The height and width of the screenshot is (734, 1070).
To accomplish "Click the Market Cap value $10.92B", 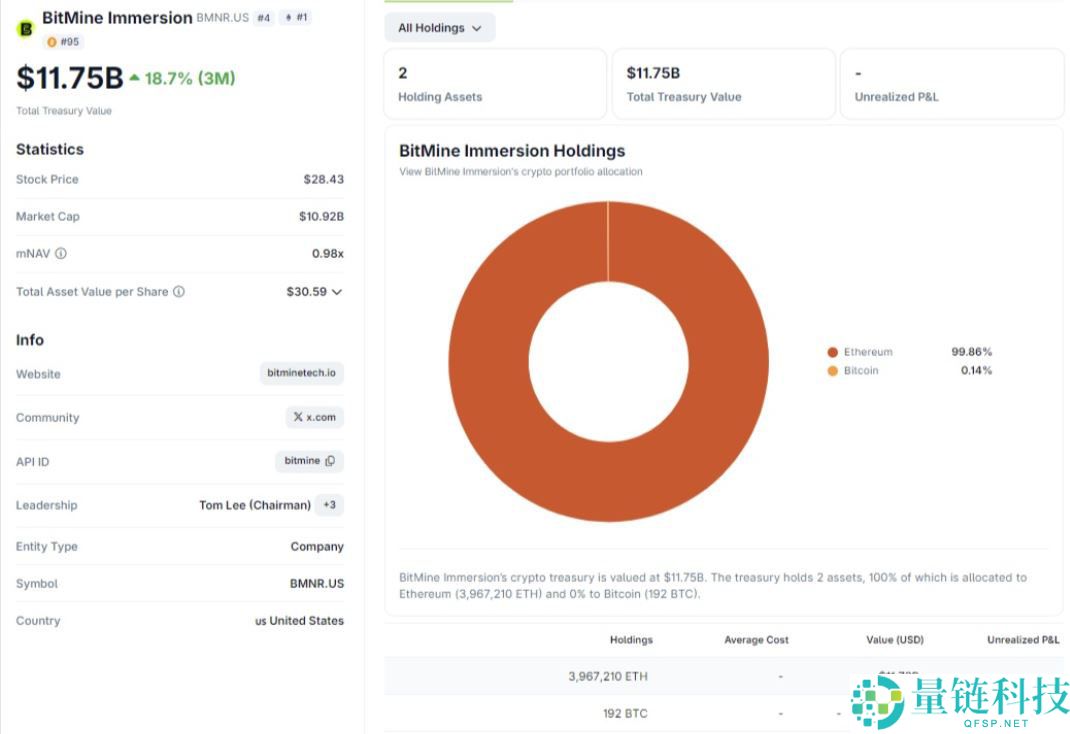I will (x=321, y=216).
